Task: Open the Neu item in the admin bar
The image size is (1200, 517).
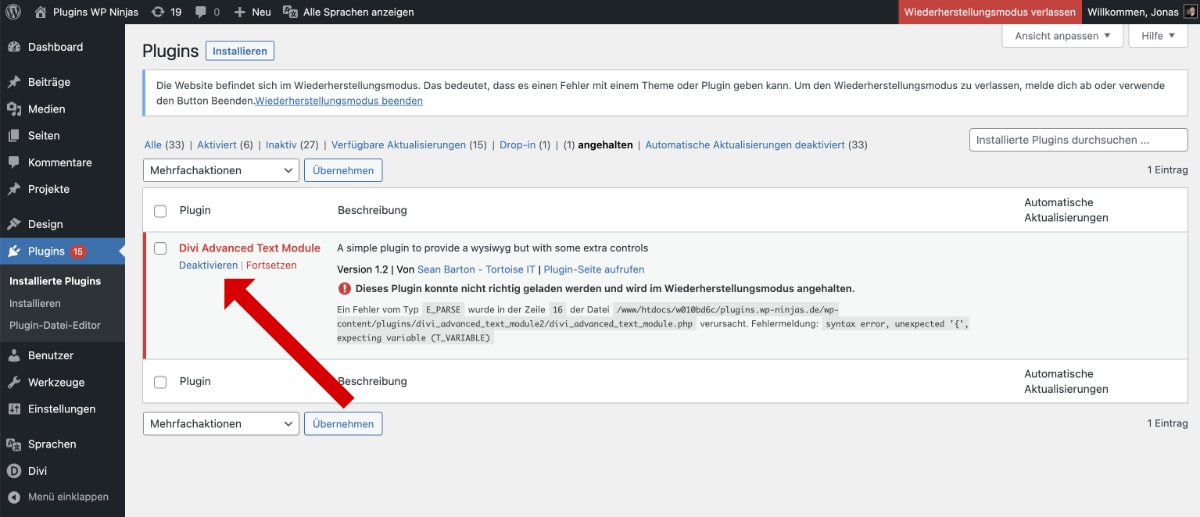Action: 252,12
